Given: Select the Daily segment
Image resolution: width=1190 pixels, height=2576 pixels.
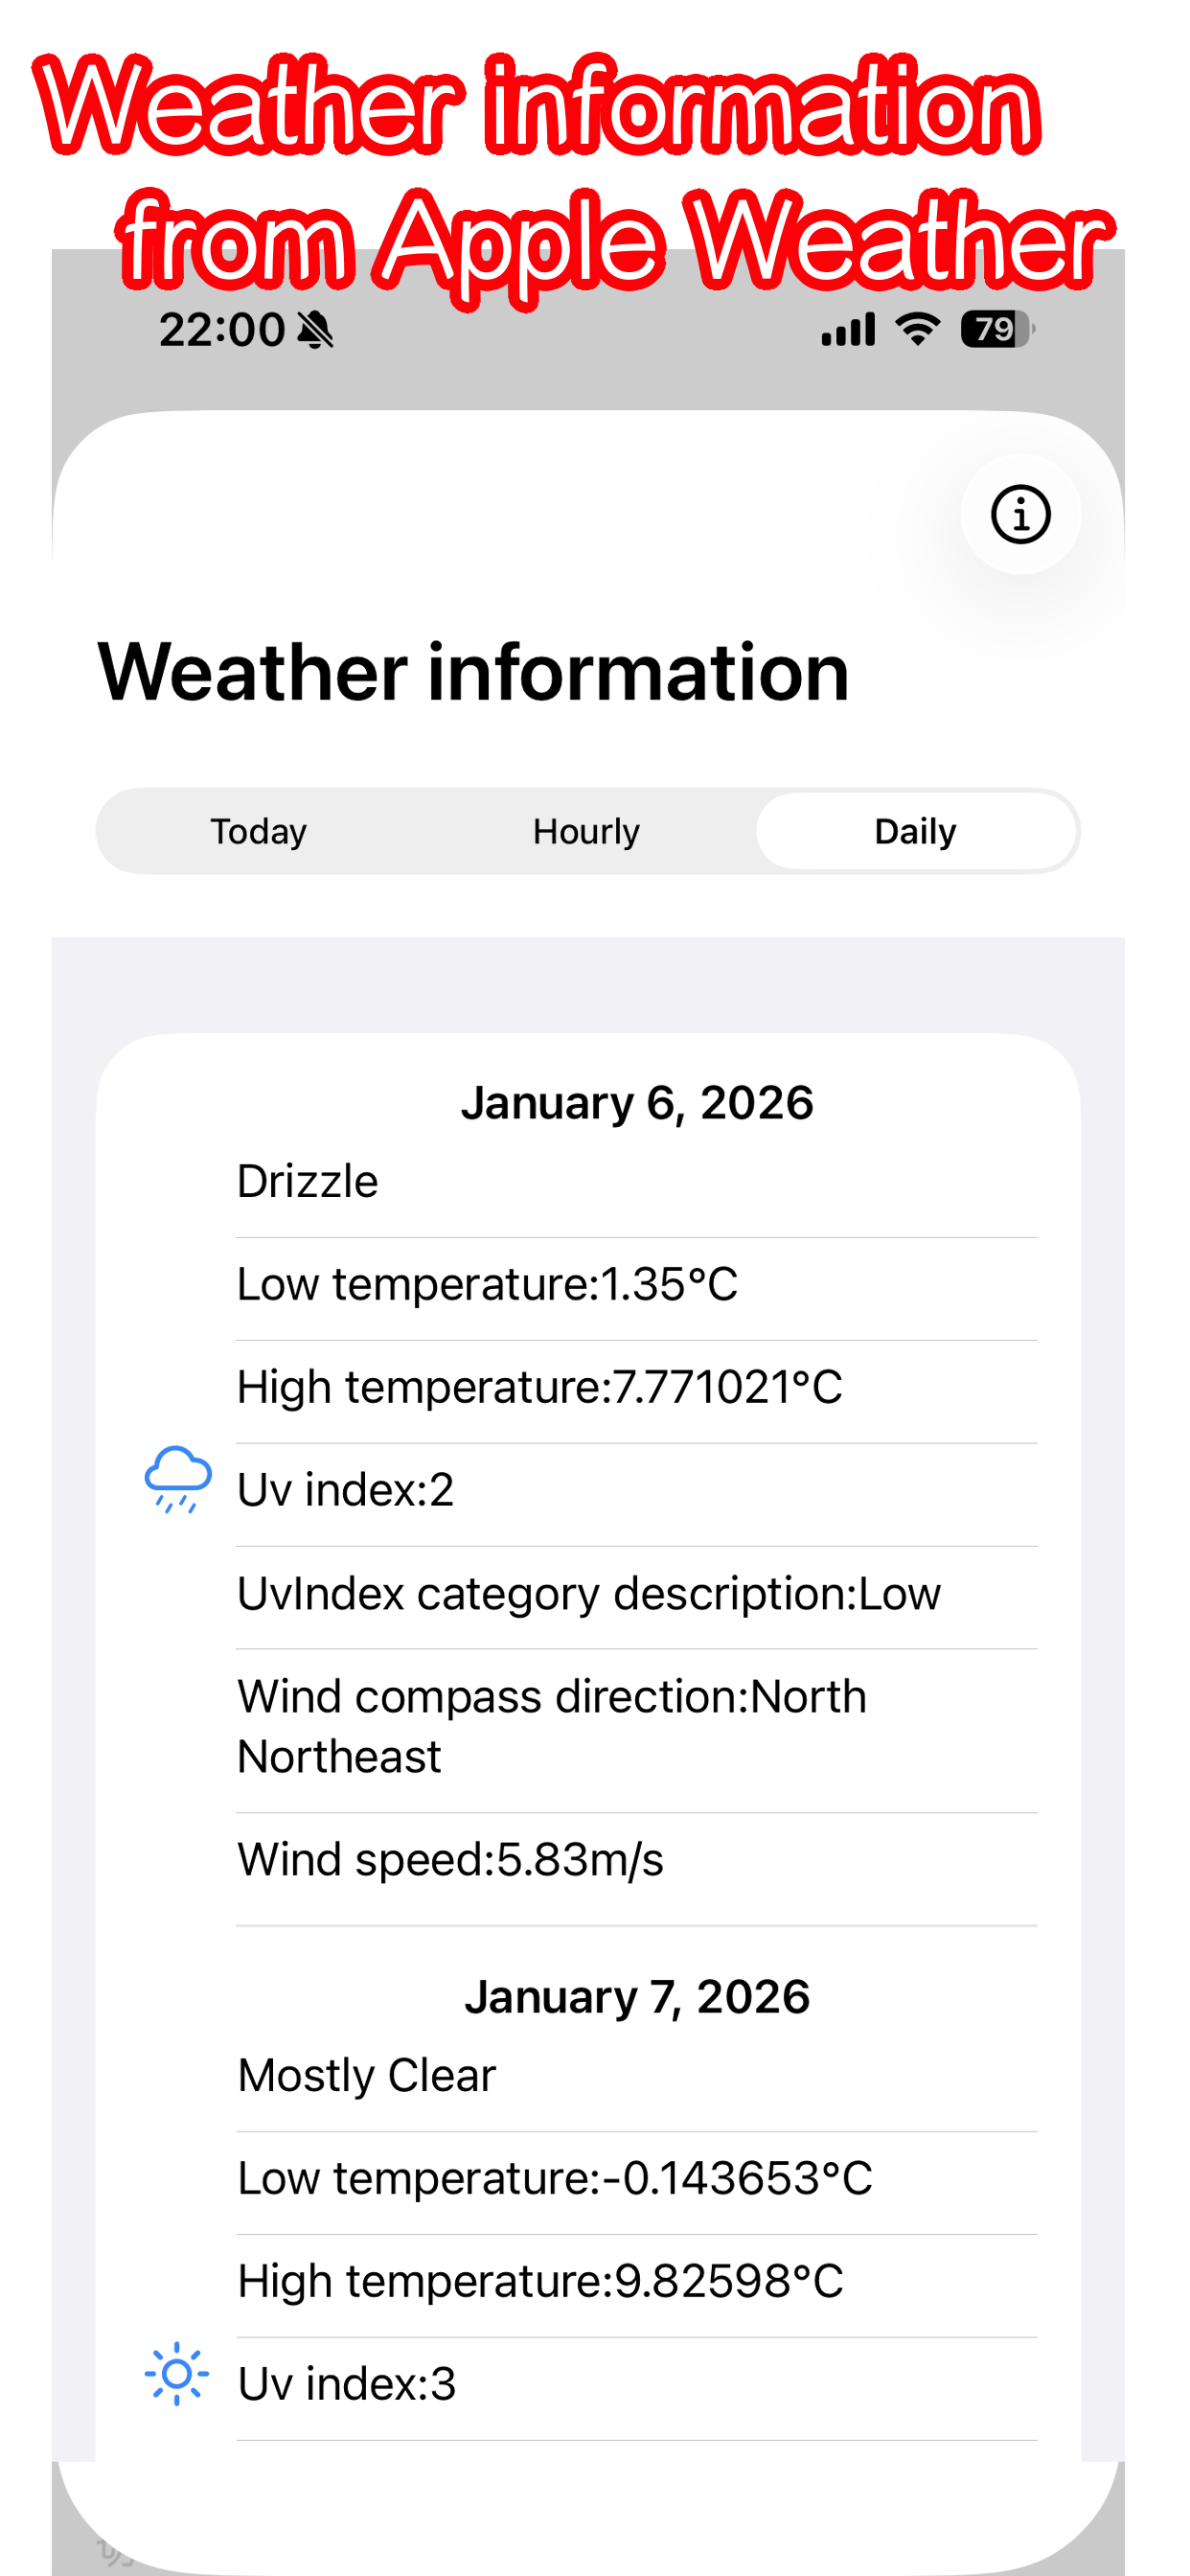Looking at the screenshot, I should click(x=915, y=831).
